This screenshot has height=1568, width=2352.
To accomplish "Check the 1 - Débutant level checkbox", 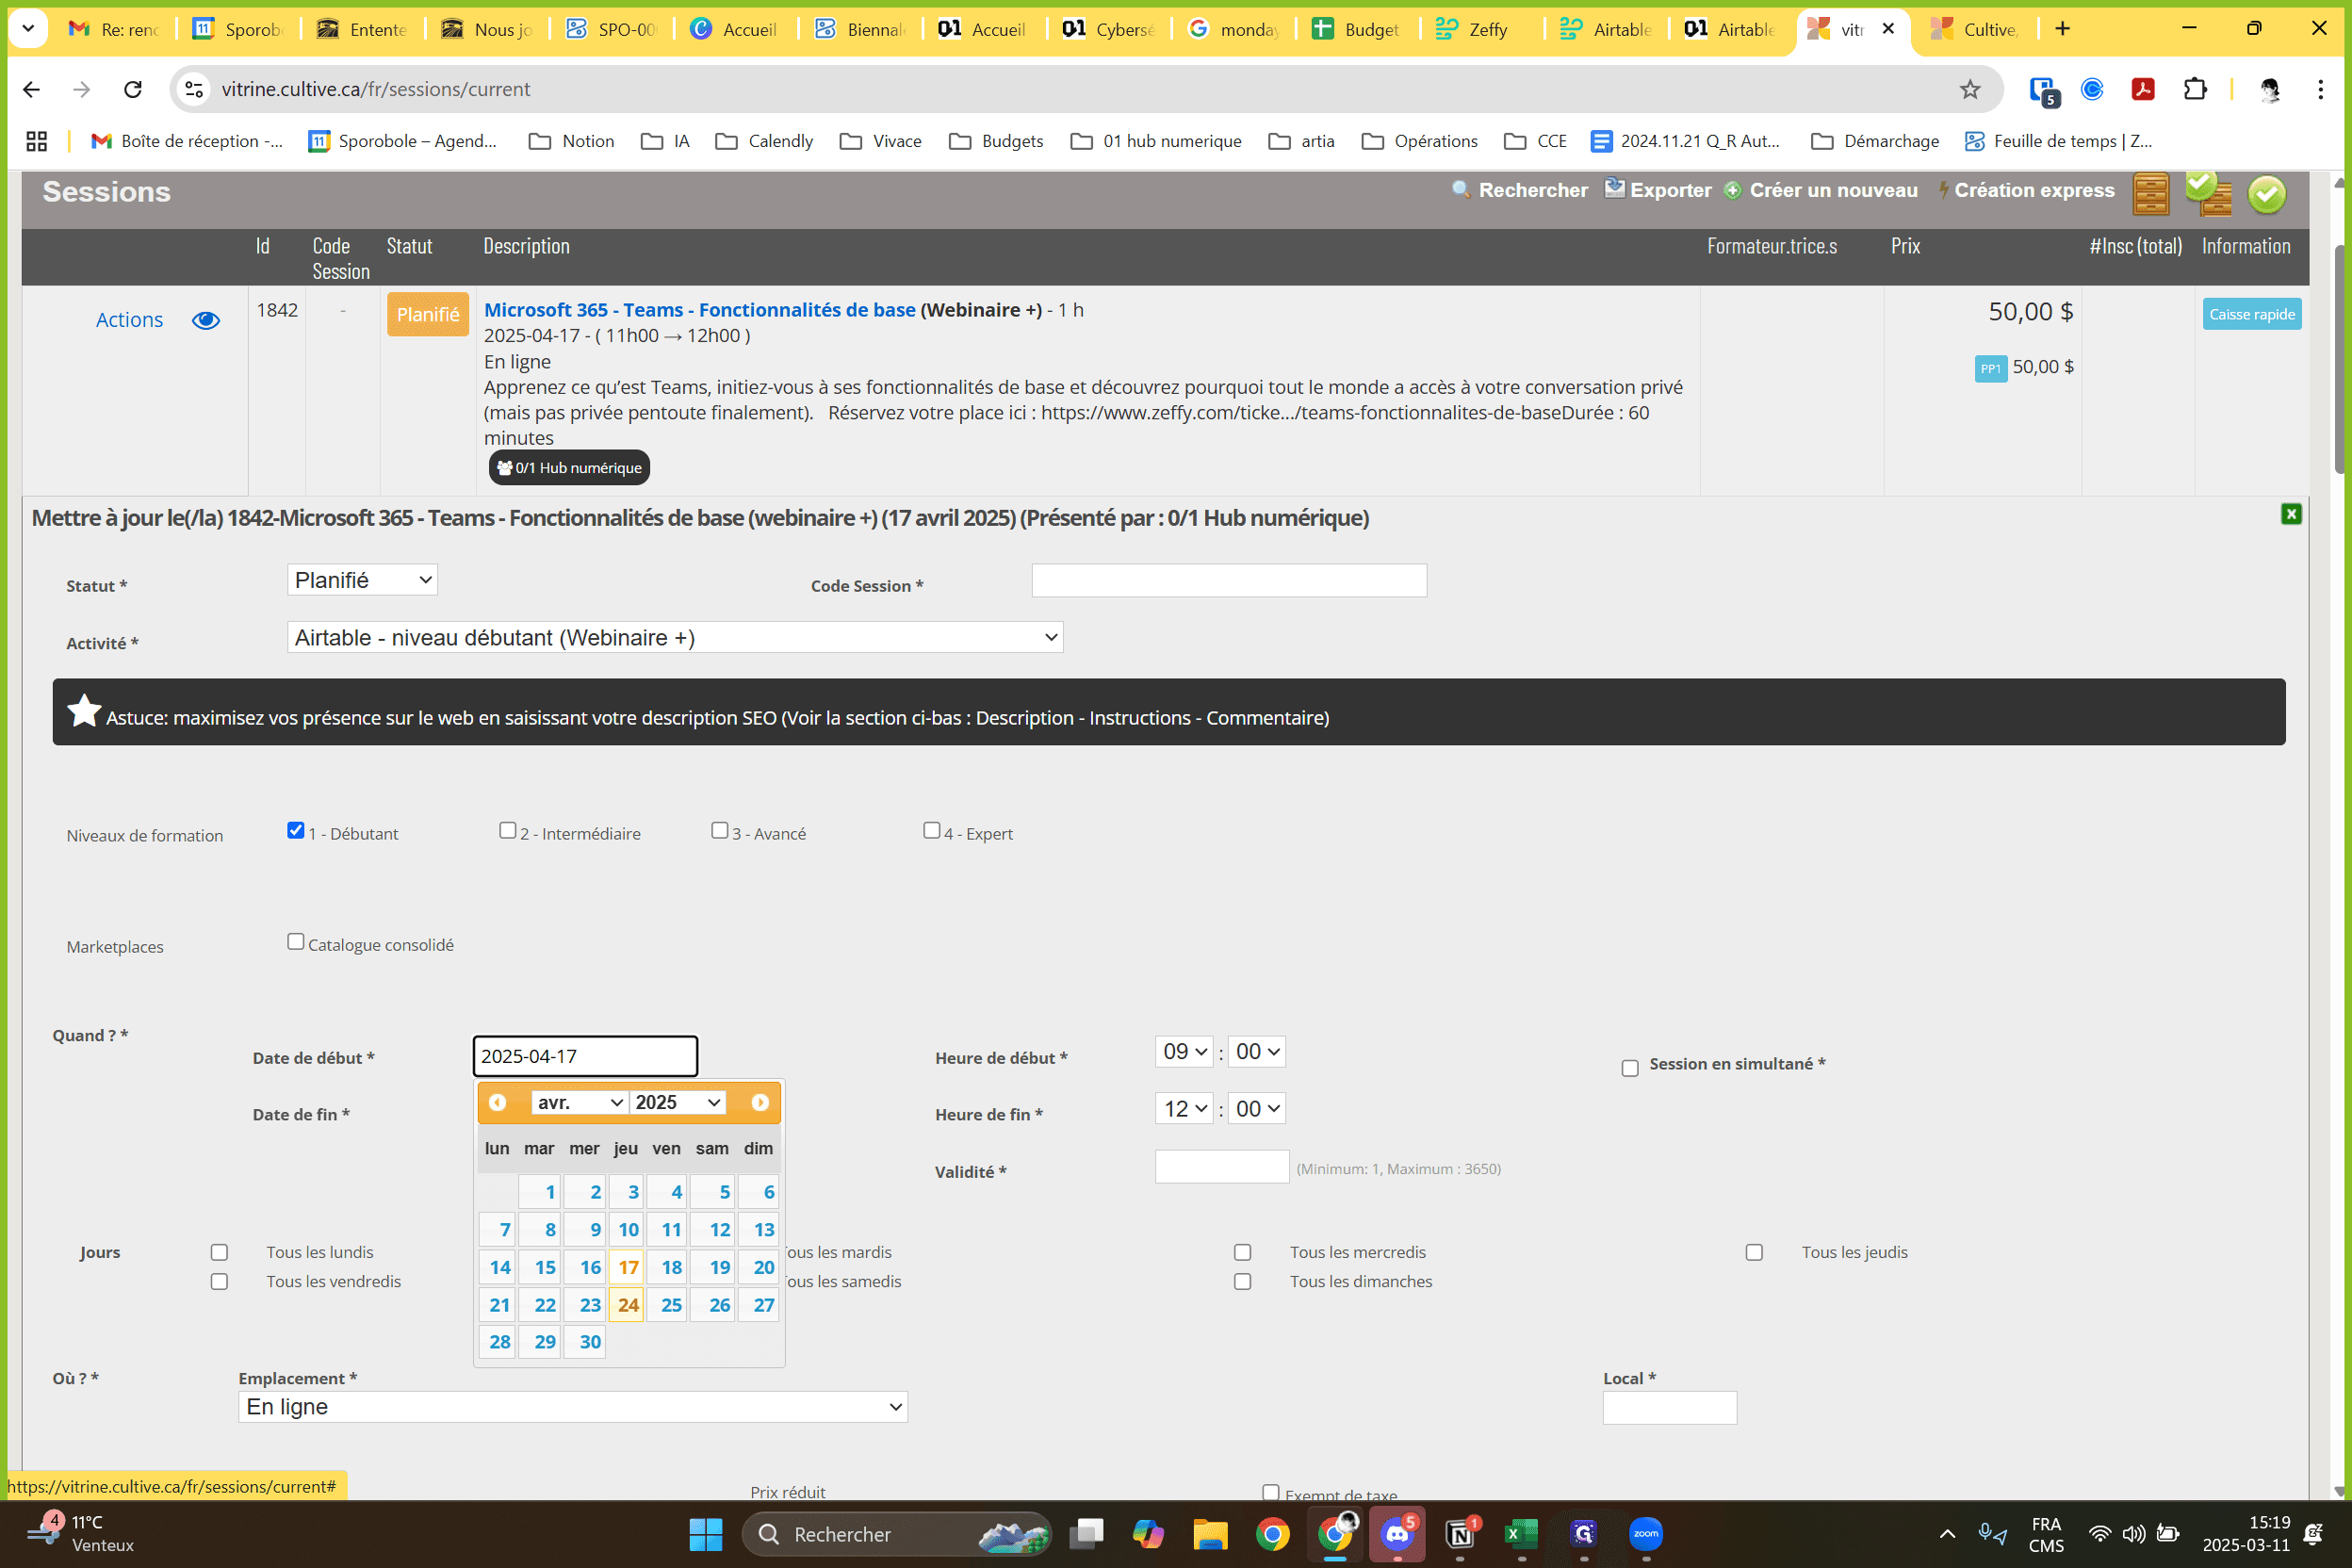I will (x=295, y=830).
